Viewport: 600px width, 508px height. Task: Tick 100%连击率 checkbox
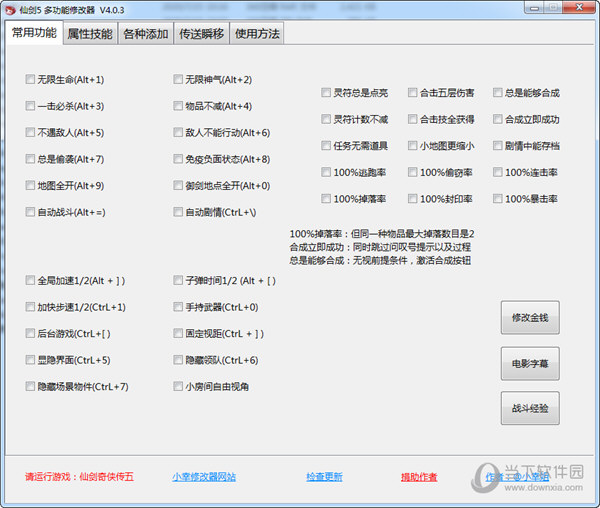pyautogui.click(x=497, y=172)
